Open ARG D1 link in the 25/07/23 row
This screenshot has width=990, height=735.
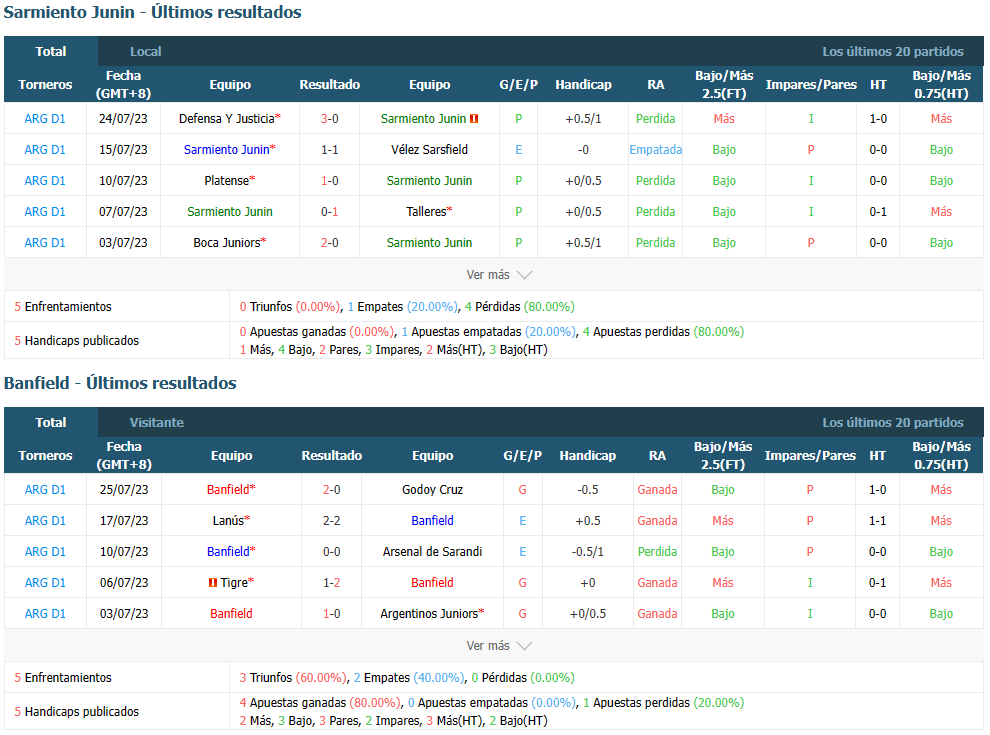[45, 489]
